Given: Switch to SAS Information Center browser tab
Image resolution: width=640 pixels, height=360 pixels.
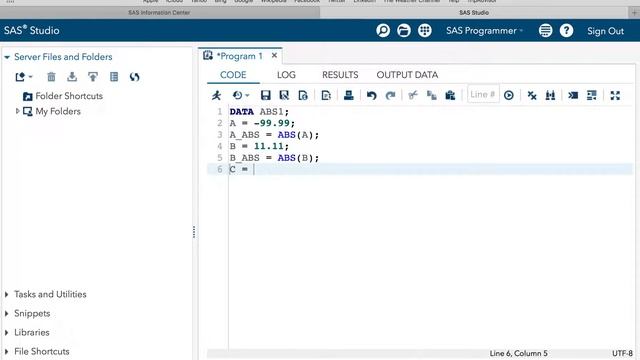Looking at the screenshot, I should [x=159, y=13].
